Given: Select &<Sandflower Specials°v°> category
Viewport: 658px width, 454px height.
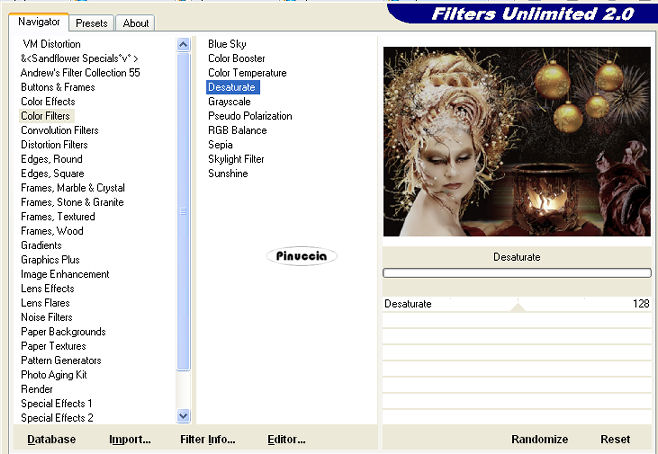Looking at the screenshot, I should (x=79, y=58).
